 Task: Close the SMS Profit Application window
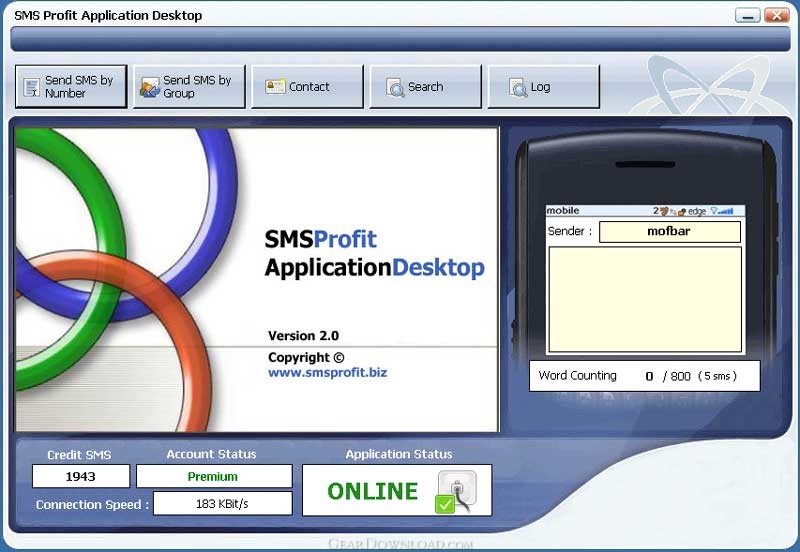pyautogui.click(x=777, y=15)
